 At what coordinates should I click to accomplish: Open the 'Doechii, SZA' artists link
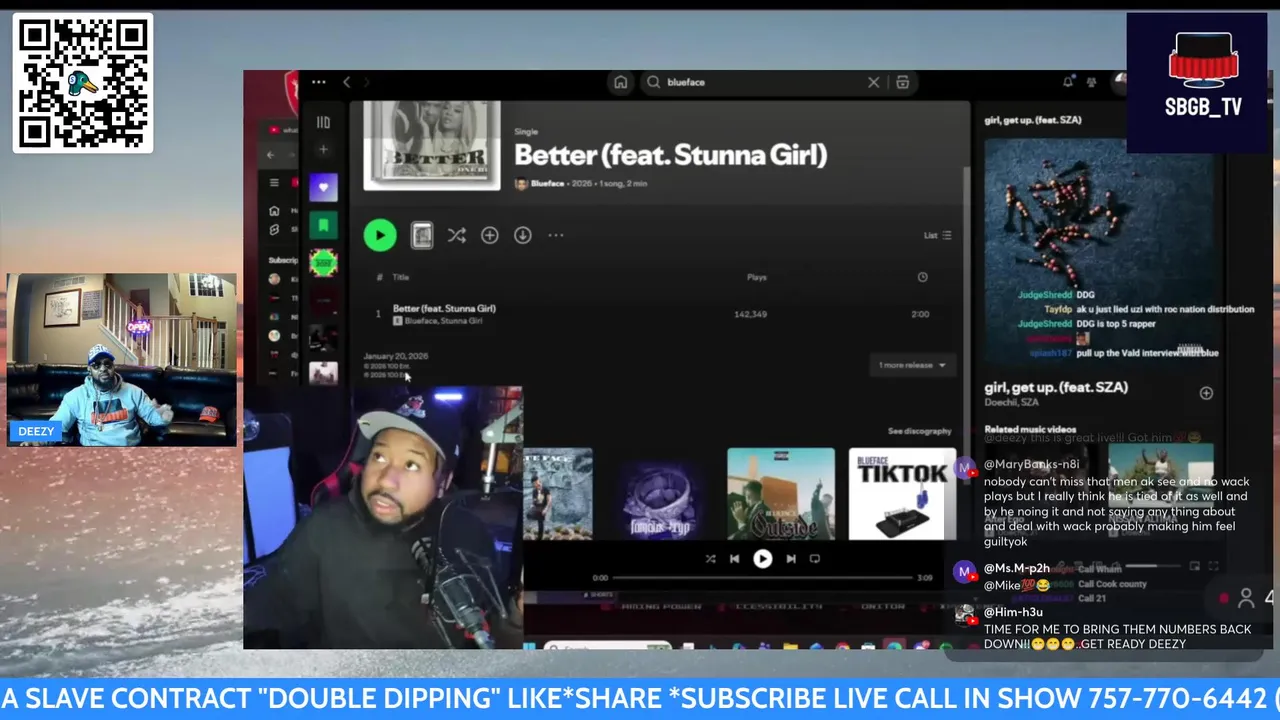[x=1011, y=402]
